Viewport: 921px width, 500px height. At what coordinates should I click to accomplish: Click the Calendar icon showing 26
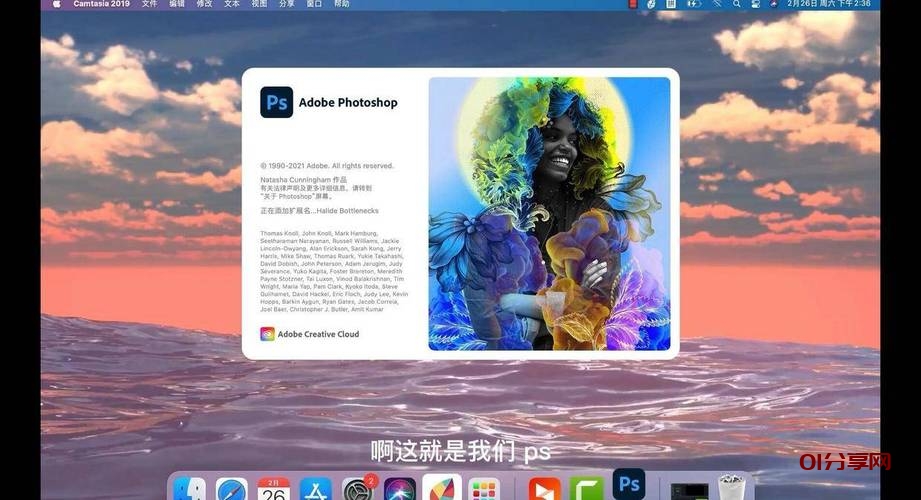click(x=273, y=490)
